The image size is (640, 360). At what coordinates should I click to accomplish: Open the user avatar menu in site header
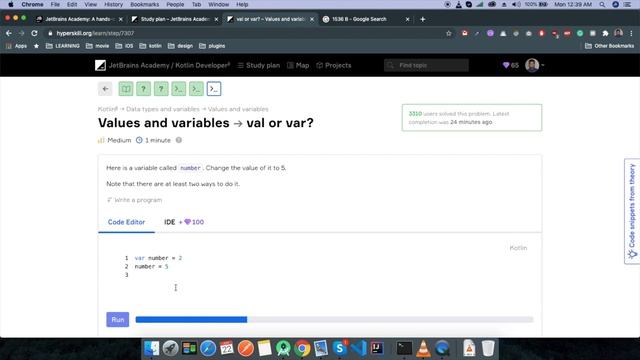tap(534, 65)
